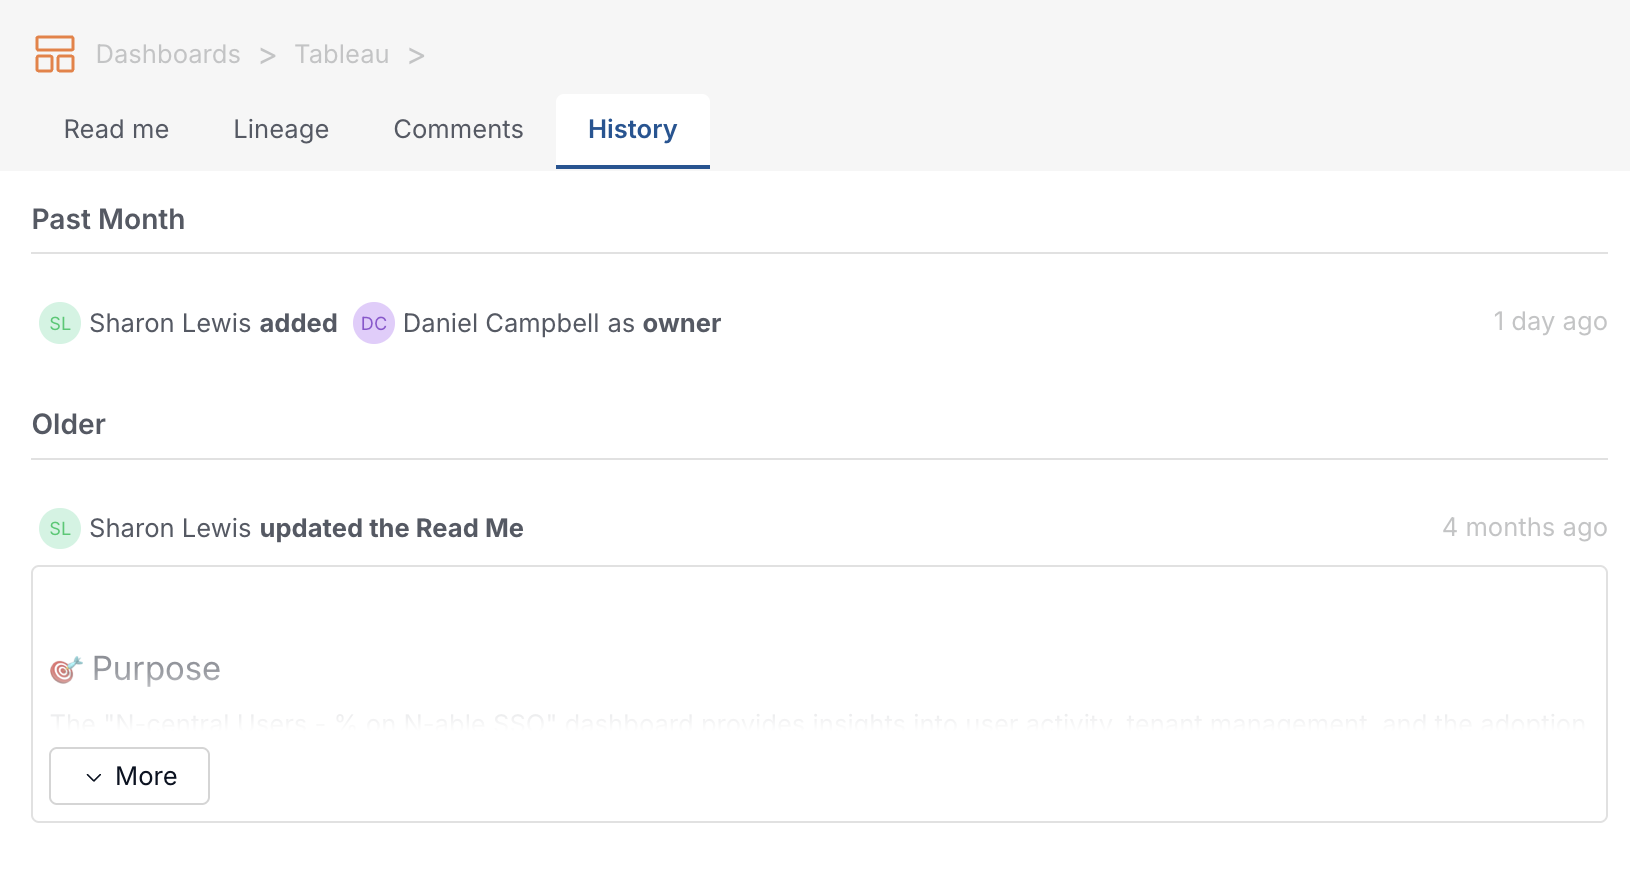Click Daniel Campbell's name
This screenshot has width=1630, height=870.
point(503,323)
